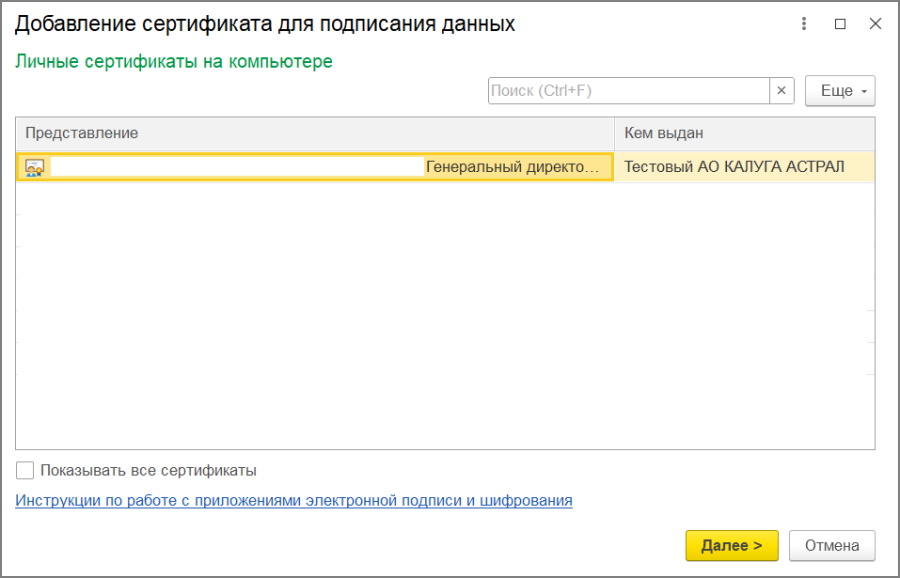Open the e-signature apps instructions link
This screenshot has height=578, width=900.
(x=294, y=501)
